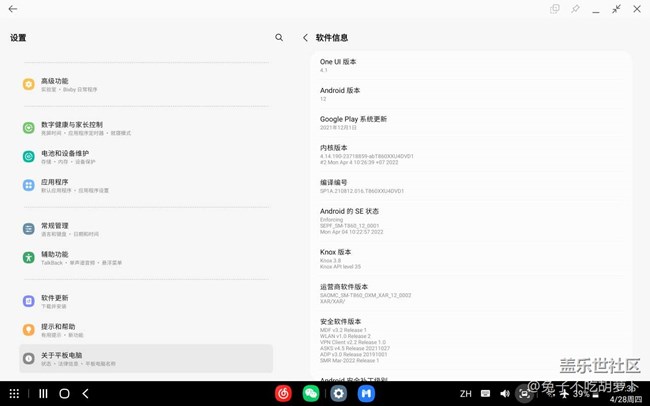Click the top-left back arrow

coord(13,9)
